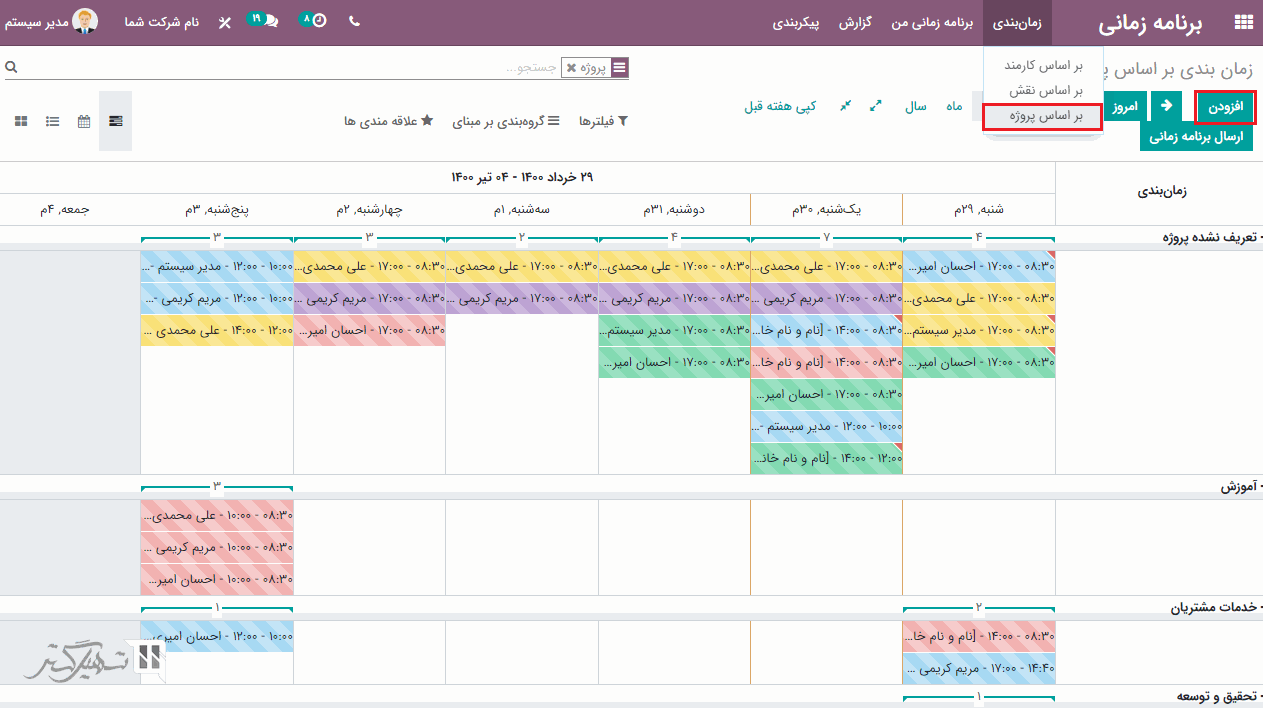
Task: Open the فیلترها filters dropdown
Action: click(602, 121)
